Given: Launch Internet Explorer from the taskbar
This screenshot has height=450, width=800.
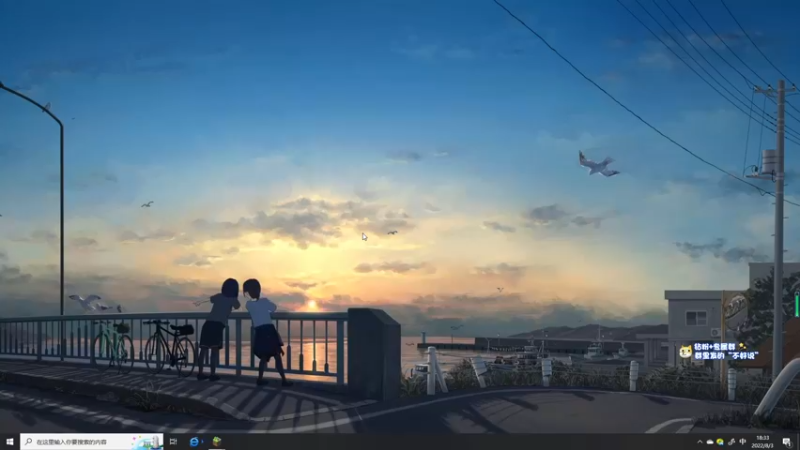Looking at the screenshot, I should (194, 442).
